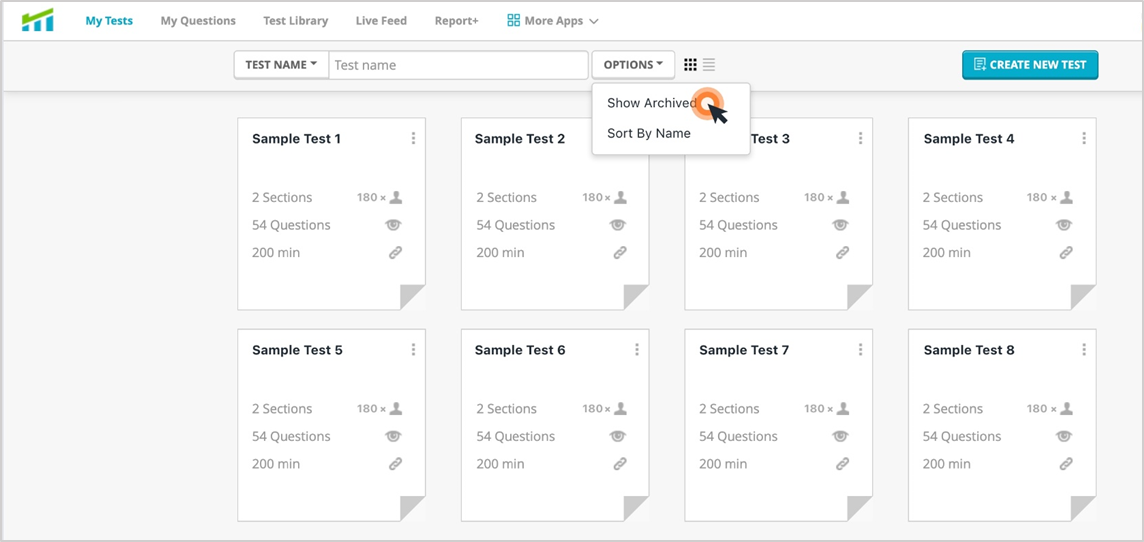Image resolution: width=1144 pixels, height=542 pixels.
Task: Click link icon on Sample Test 5
Action: pos(395,464)
